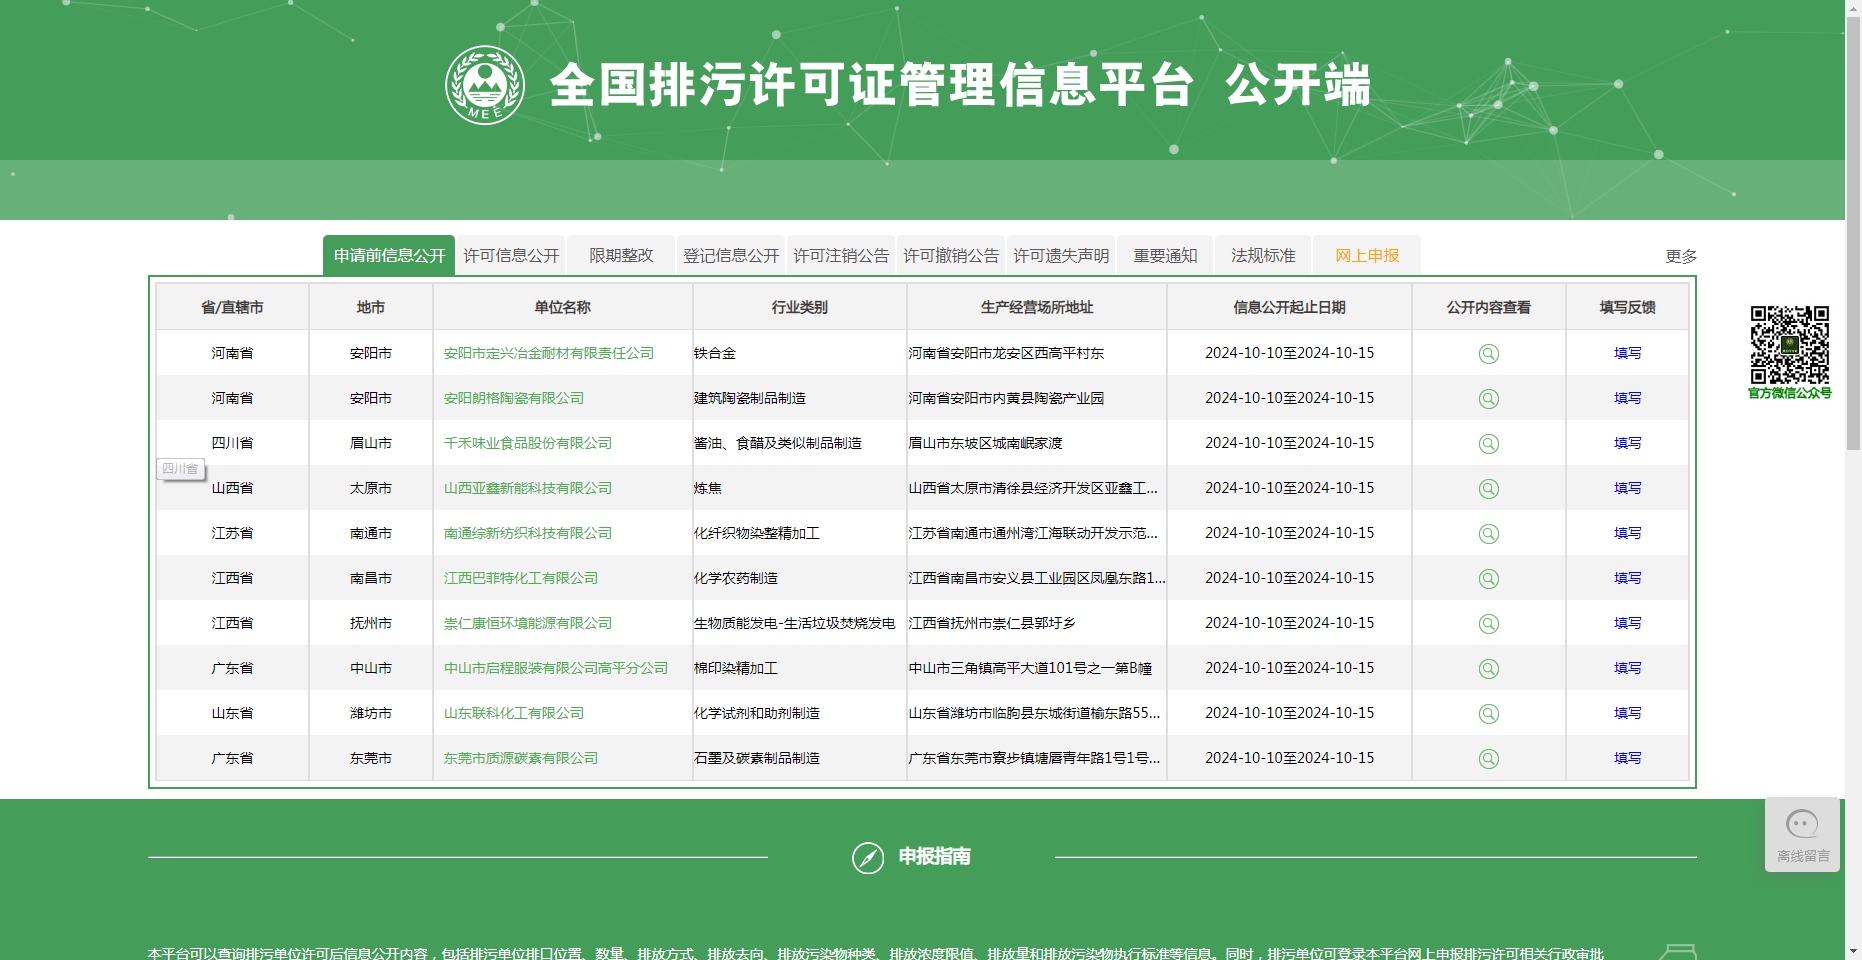
Task: Click the compass icon beside 申报指南
Action: (x=868, y=857)
